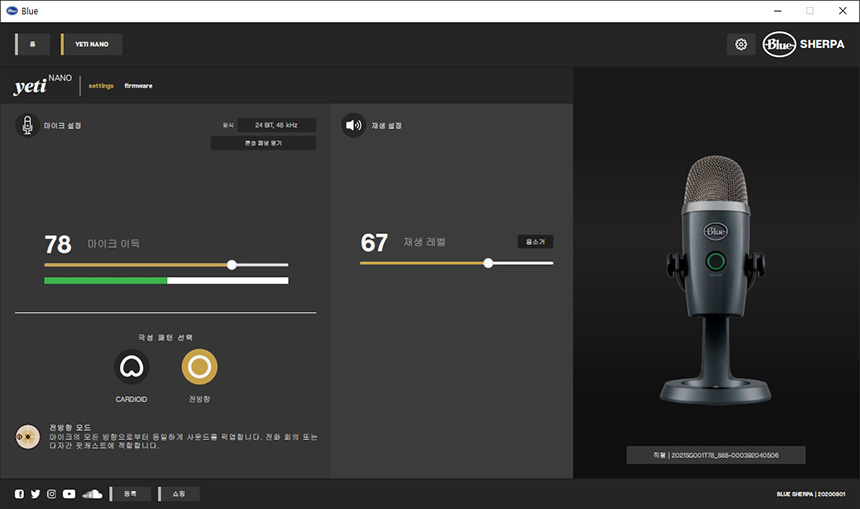Click the playback speaker icon

[353, 125]
